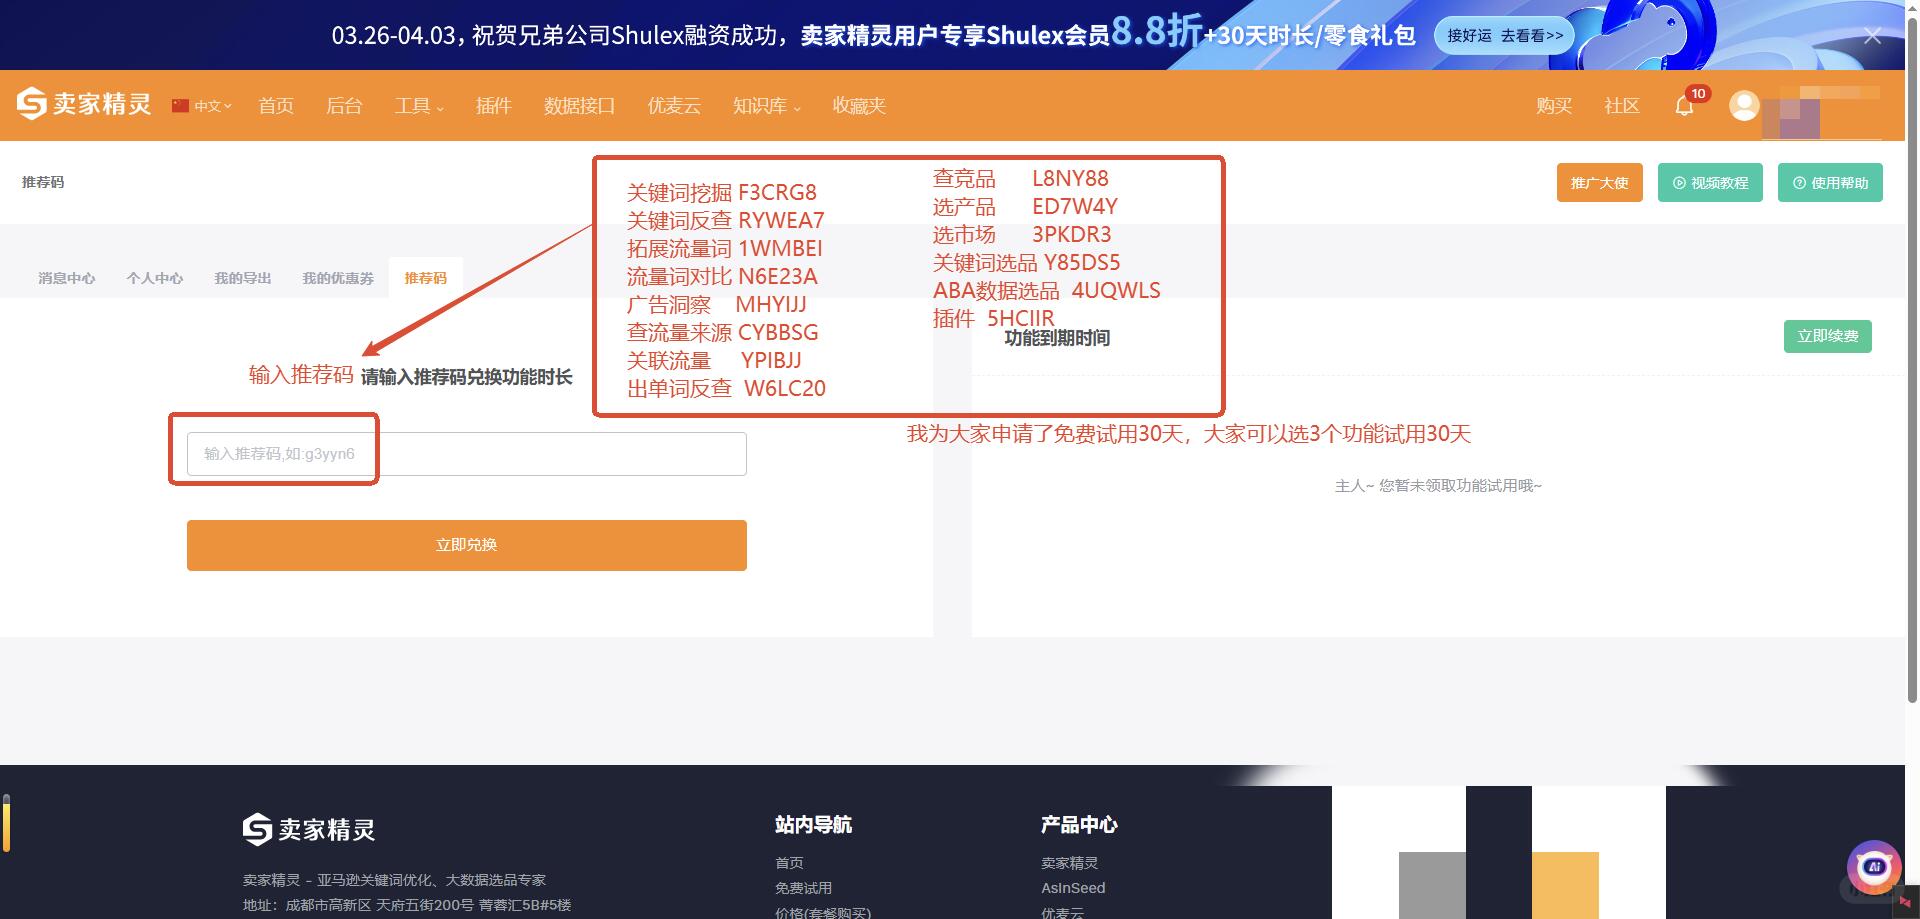Click 社区 in header

1622,106
